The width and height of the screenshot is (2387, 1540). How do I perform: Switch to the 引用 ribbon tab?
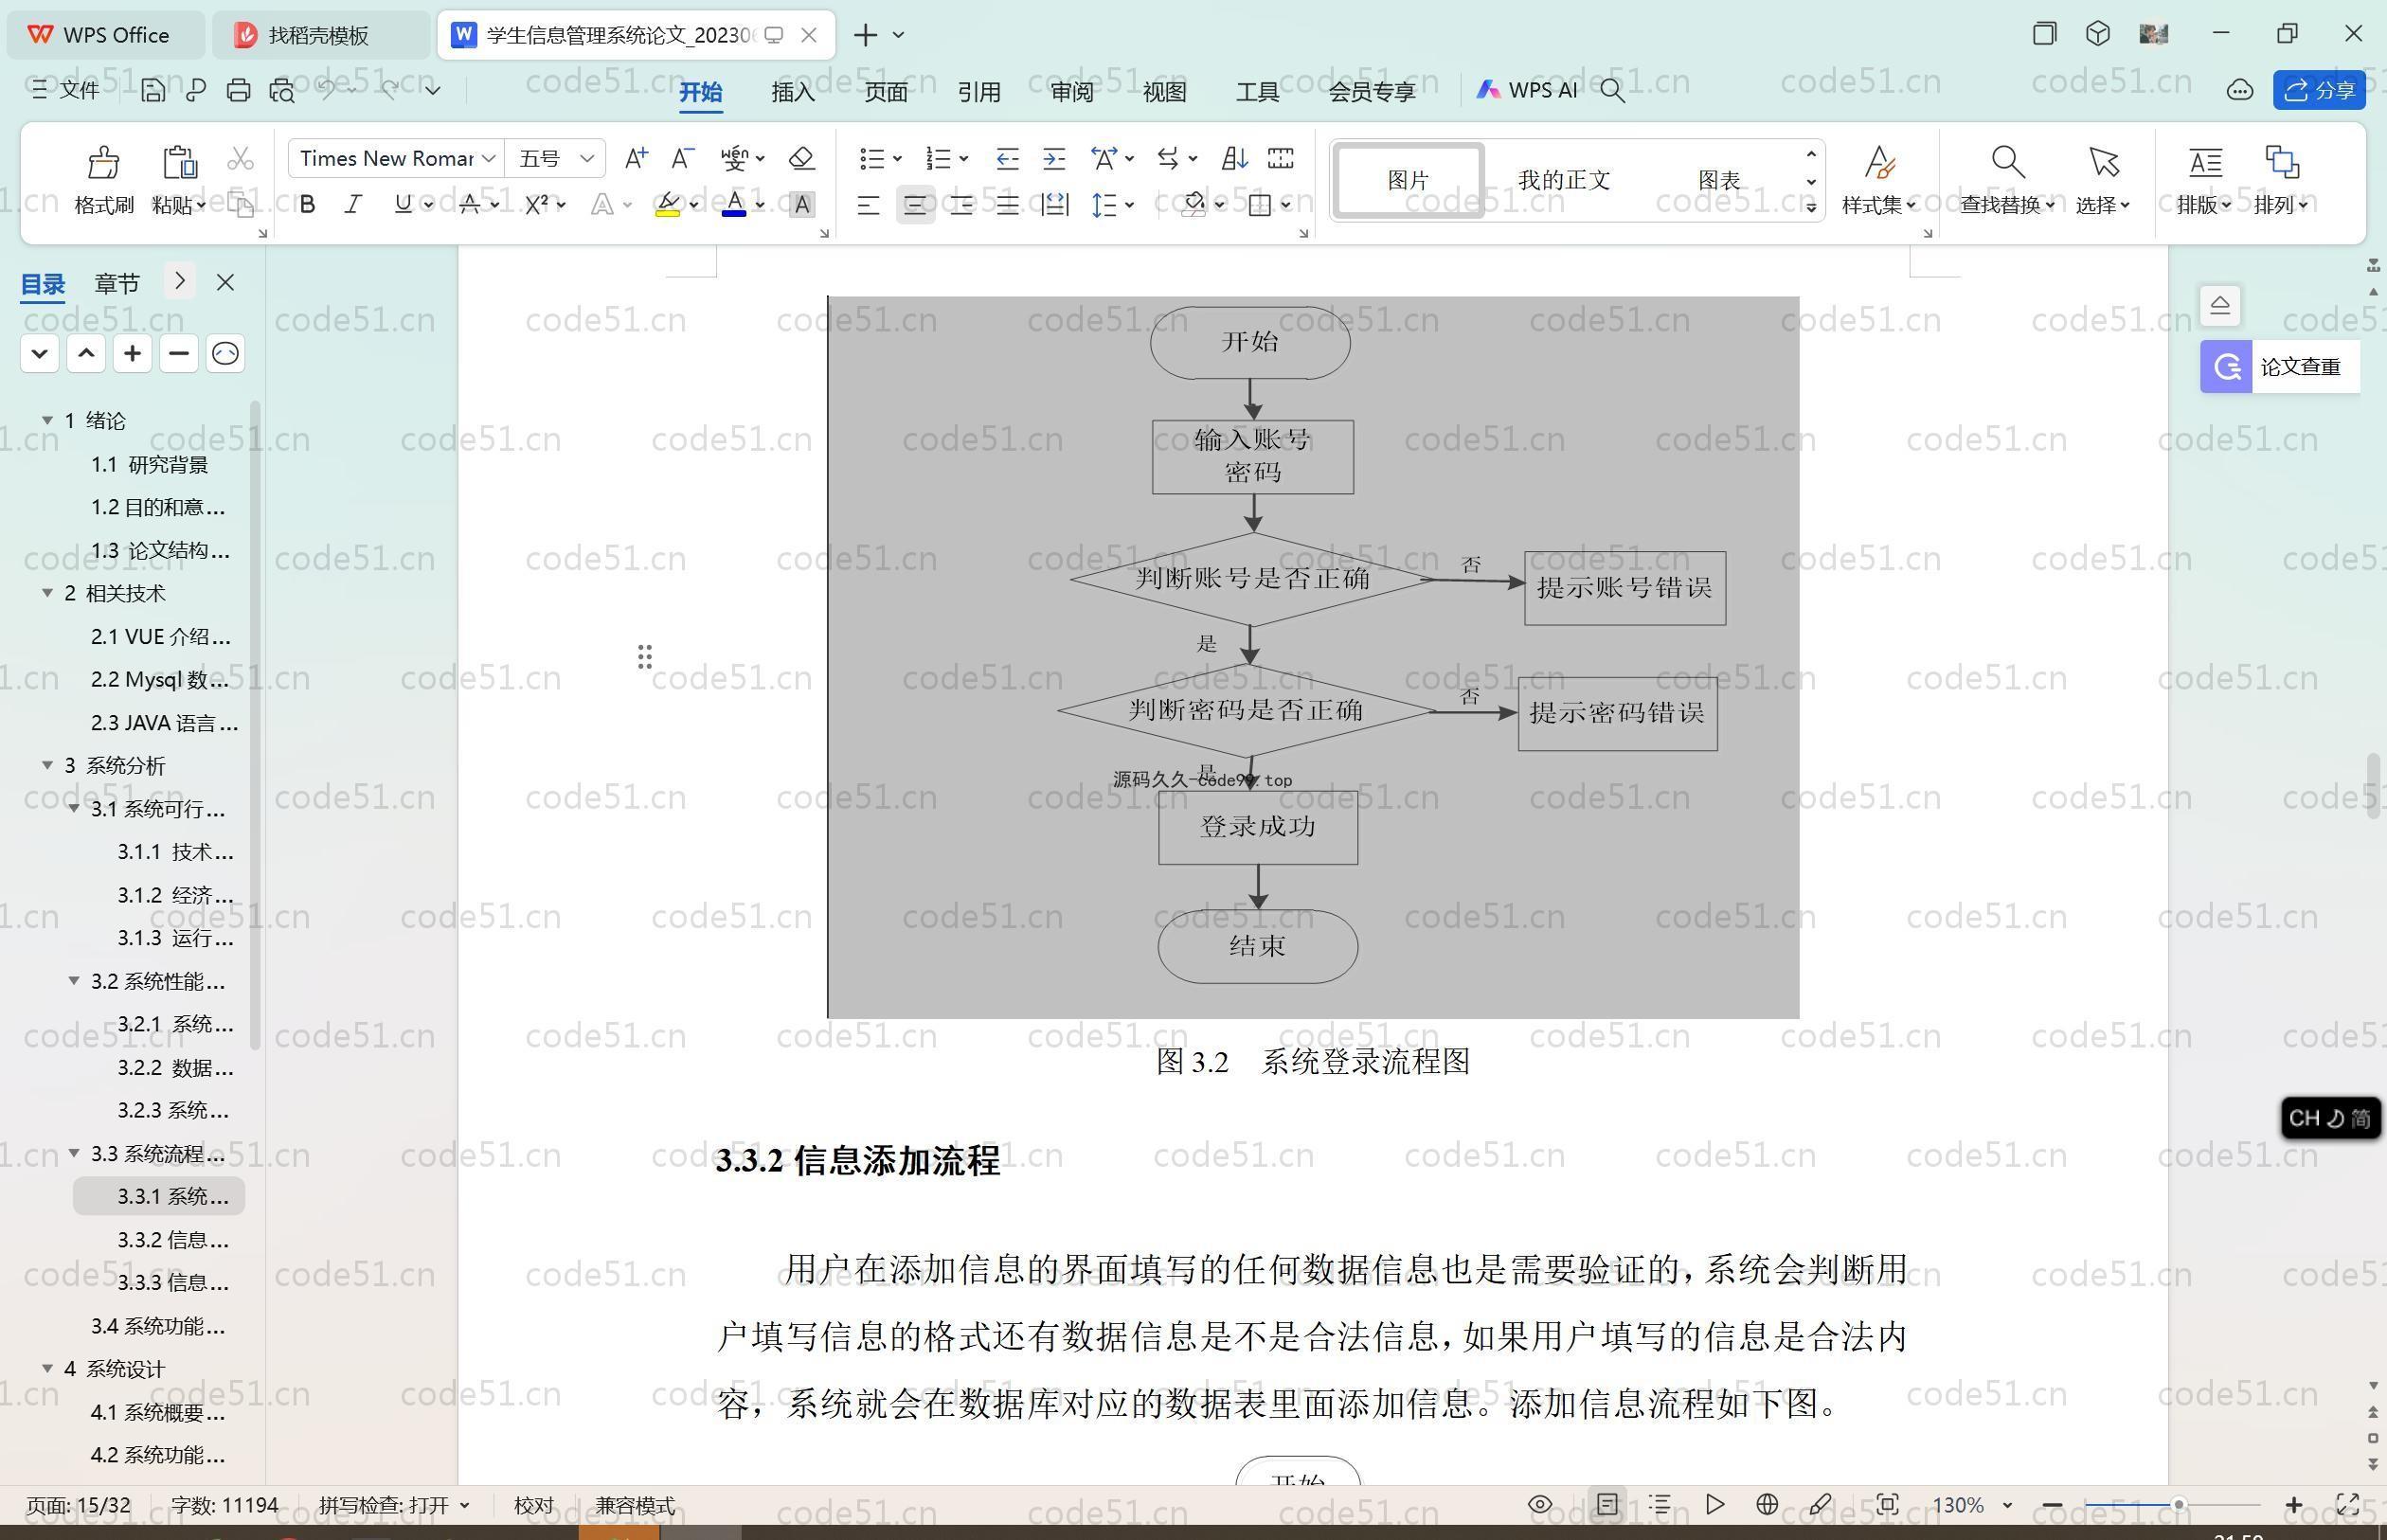click(978, 91)
